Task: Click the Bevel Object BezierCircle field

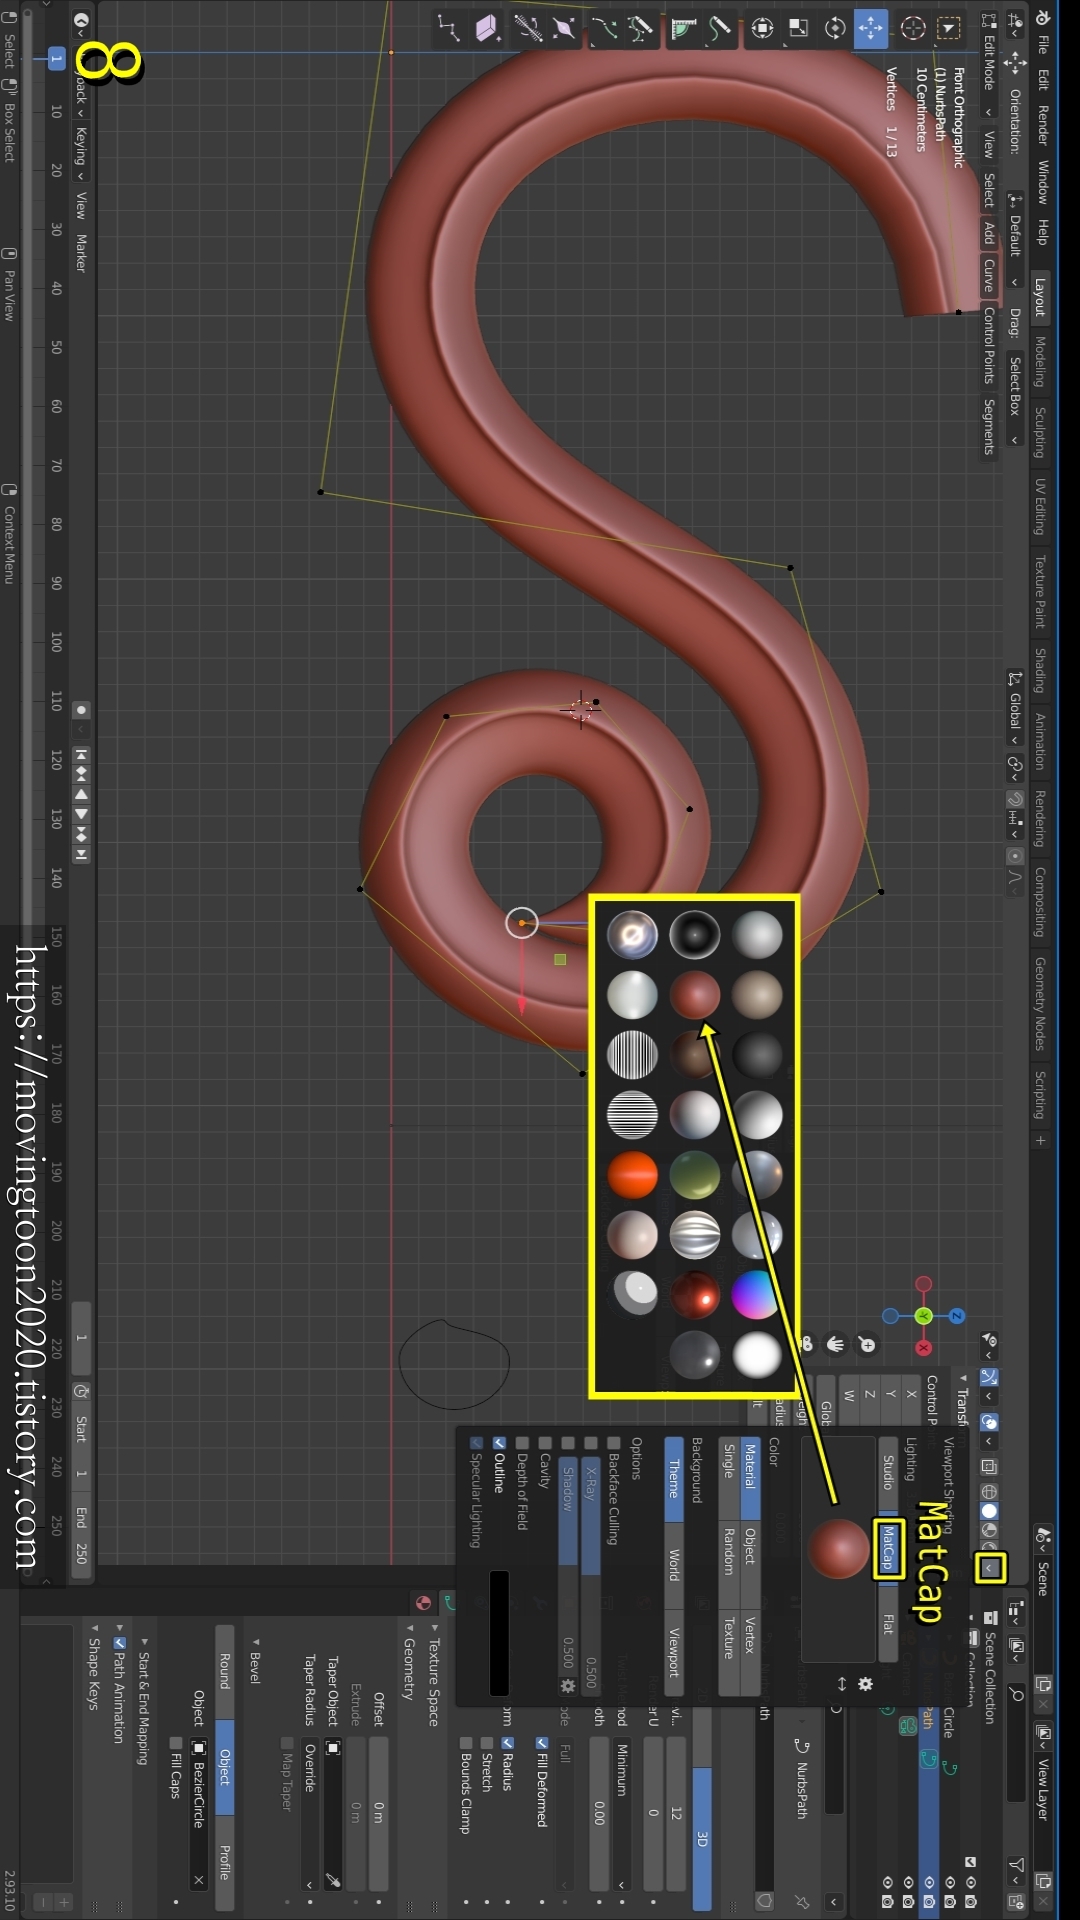Action: click(x=199, y=1815)
